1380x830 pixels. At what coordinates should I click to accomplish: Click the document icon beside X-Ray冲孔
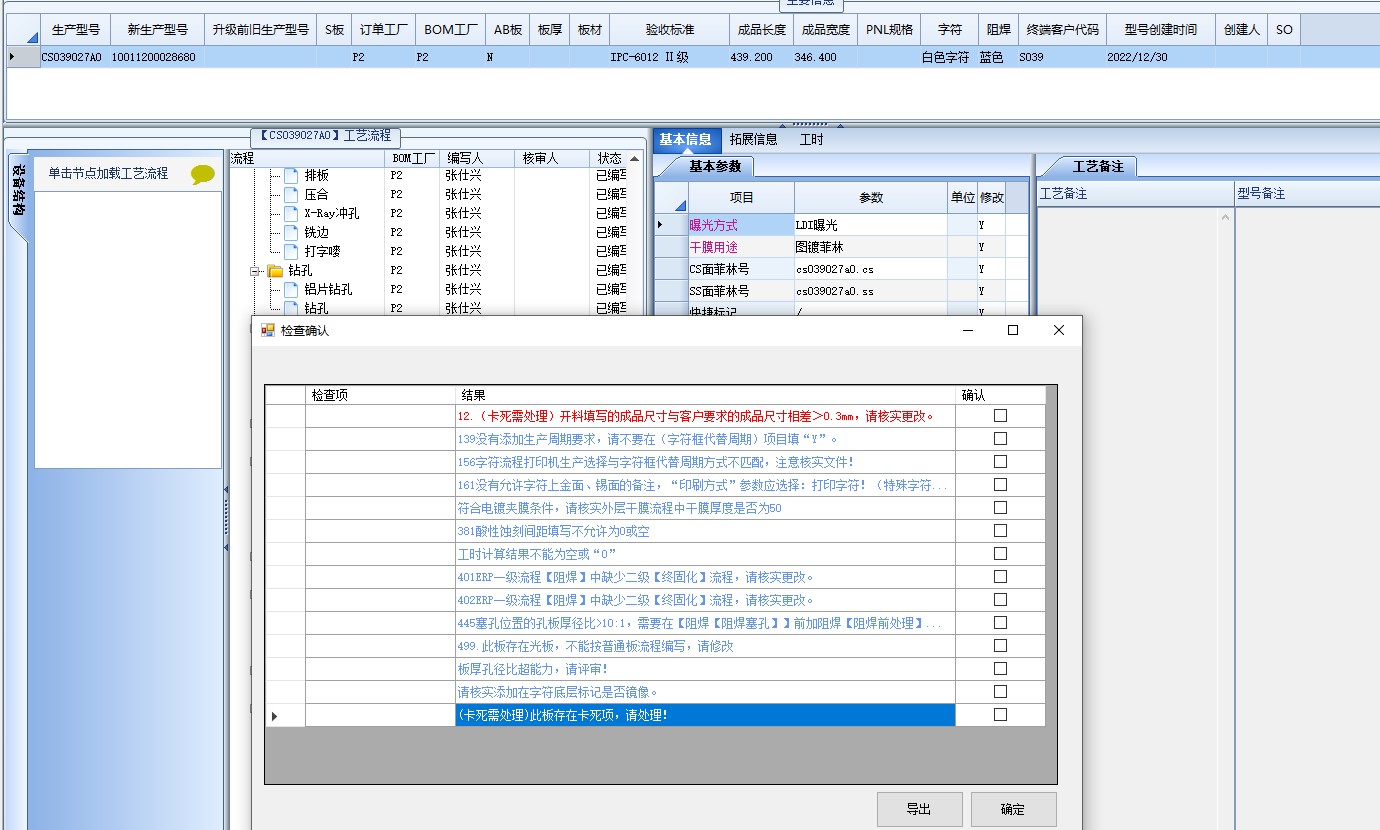coord(291,214)
